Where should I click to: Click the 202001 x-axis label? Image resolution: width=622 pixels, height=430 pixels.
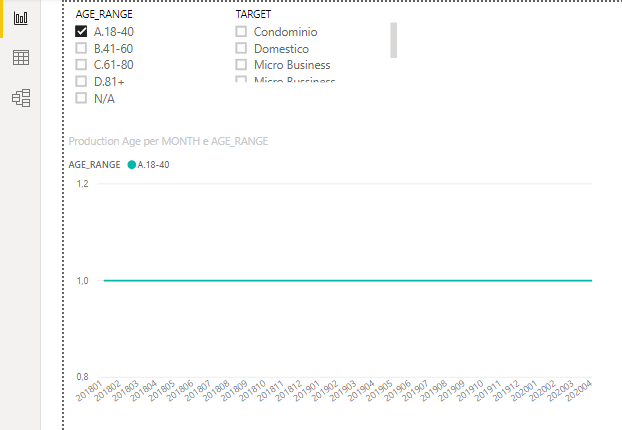[524, 391]
